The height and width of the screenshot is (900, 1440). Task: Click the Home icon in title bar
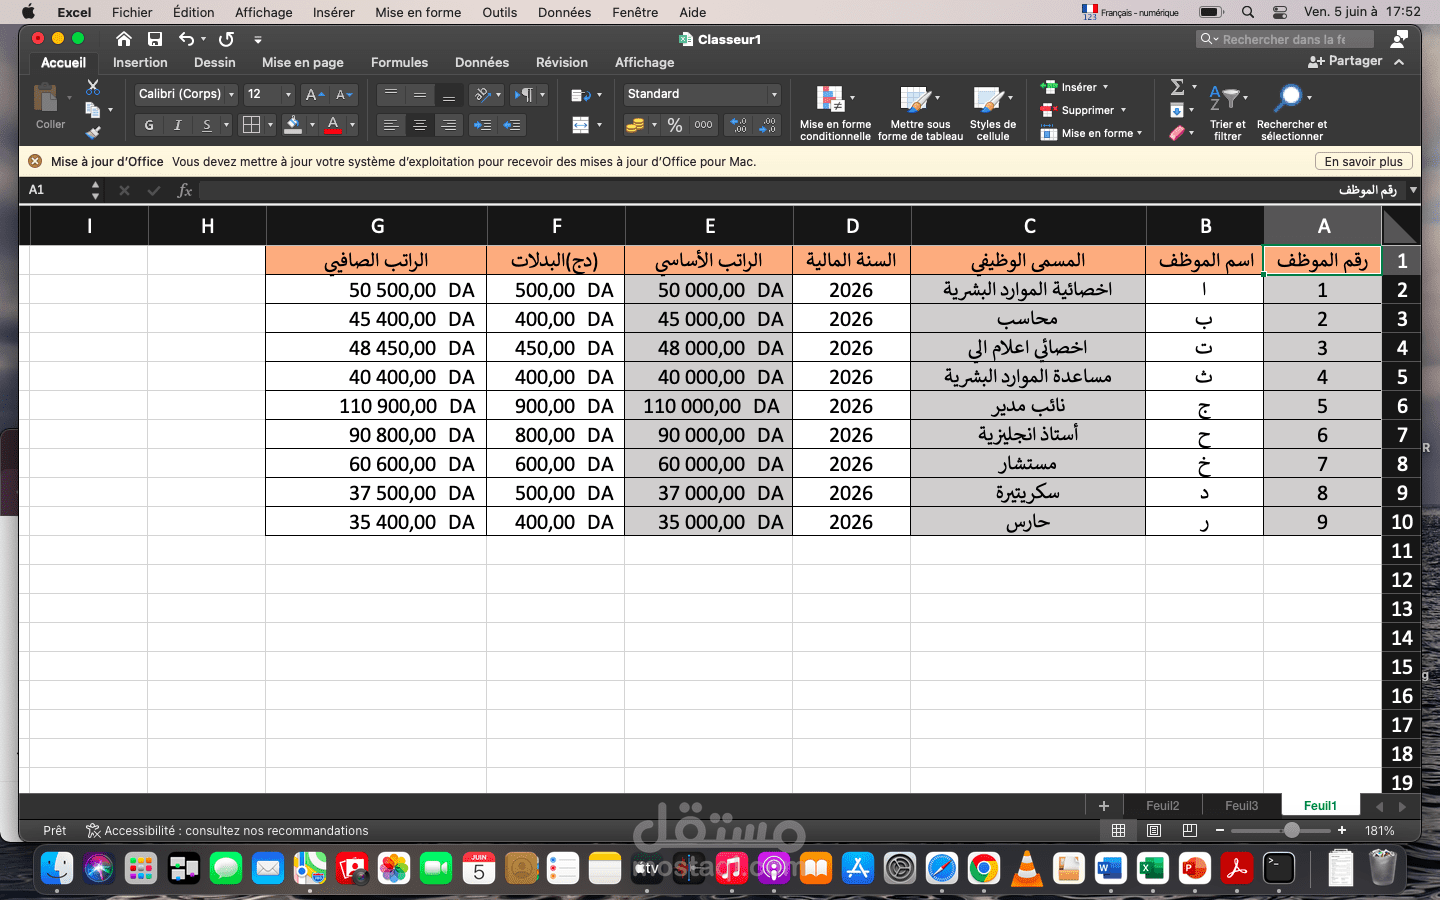(124, 39)
